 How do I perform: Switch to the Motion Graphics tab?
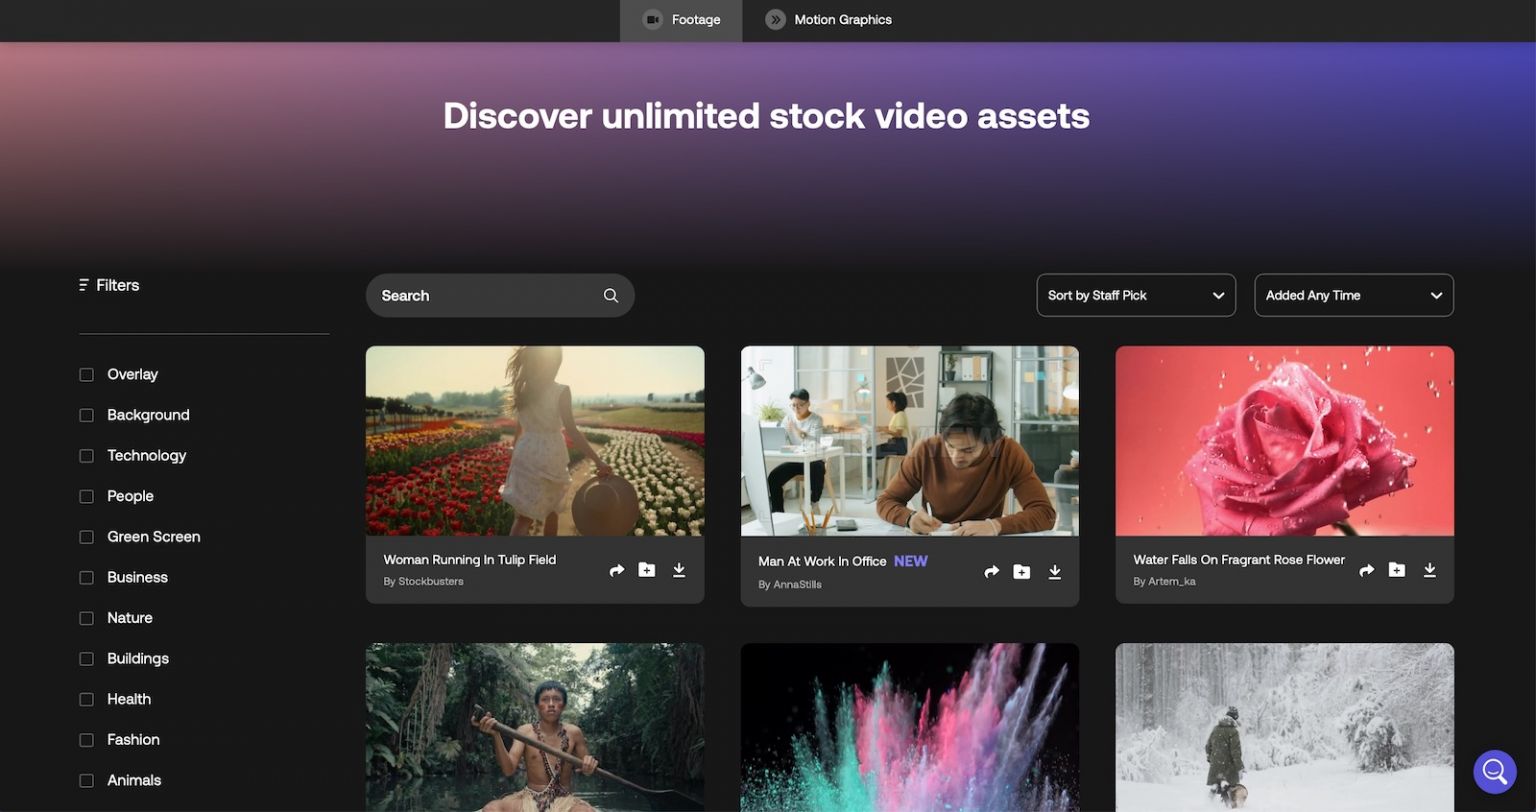[x=827, y=19]
